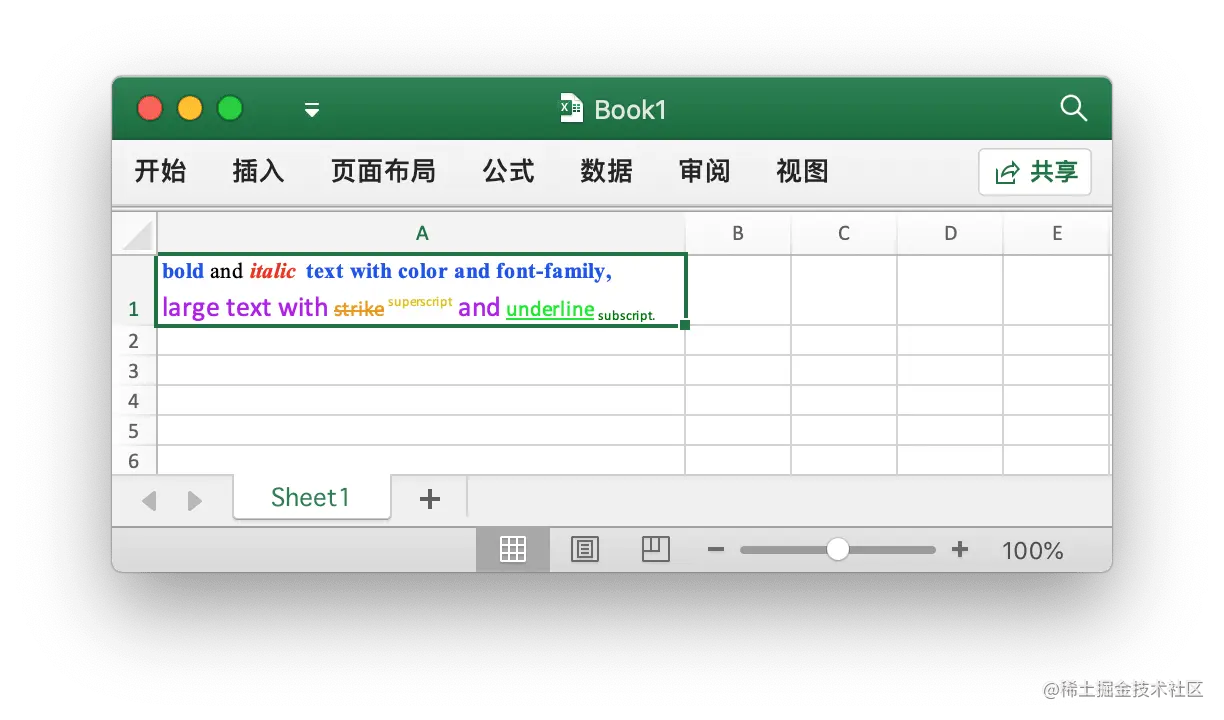Click the fill handle of cell A1
The width and height of the screenshot is (1224, 720).
click(x=685, y=325)
